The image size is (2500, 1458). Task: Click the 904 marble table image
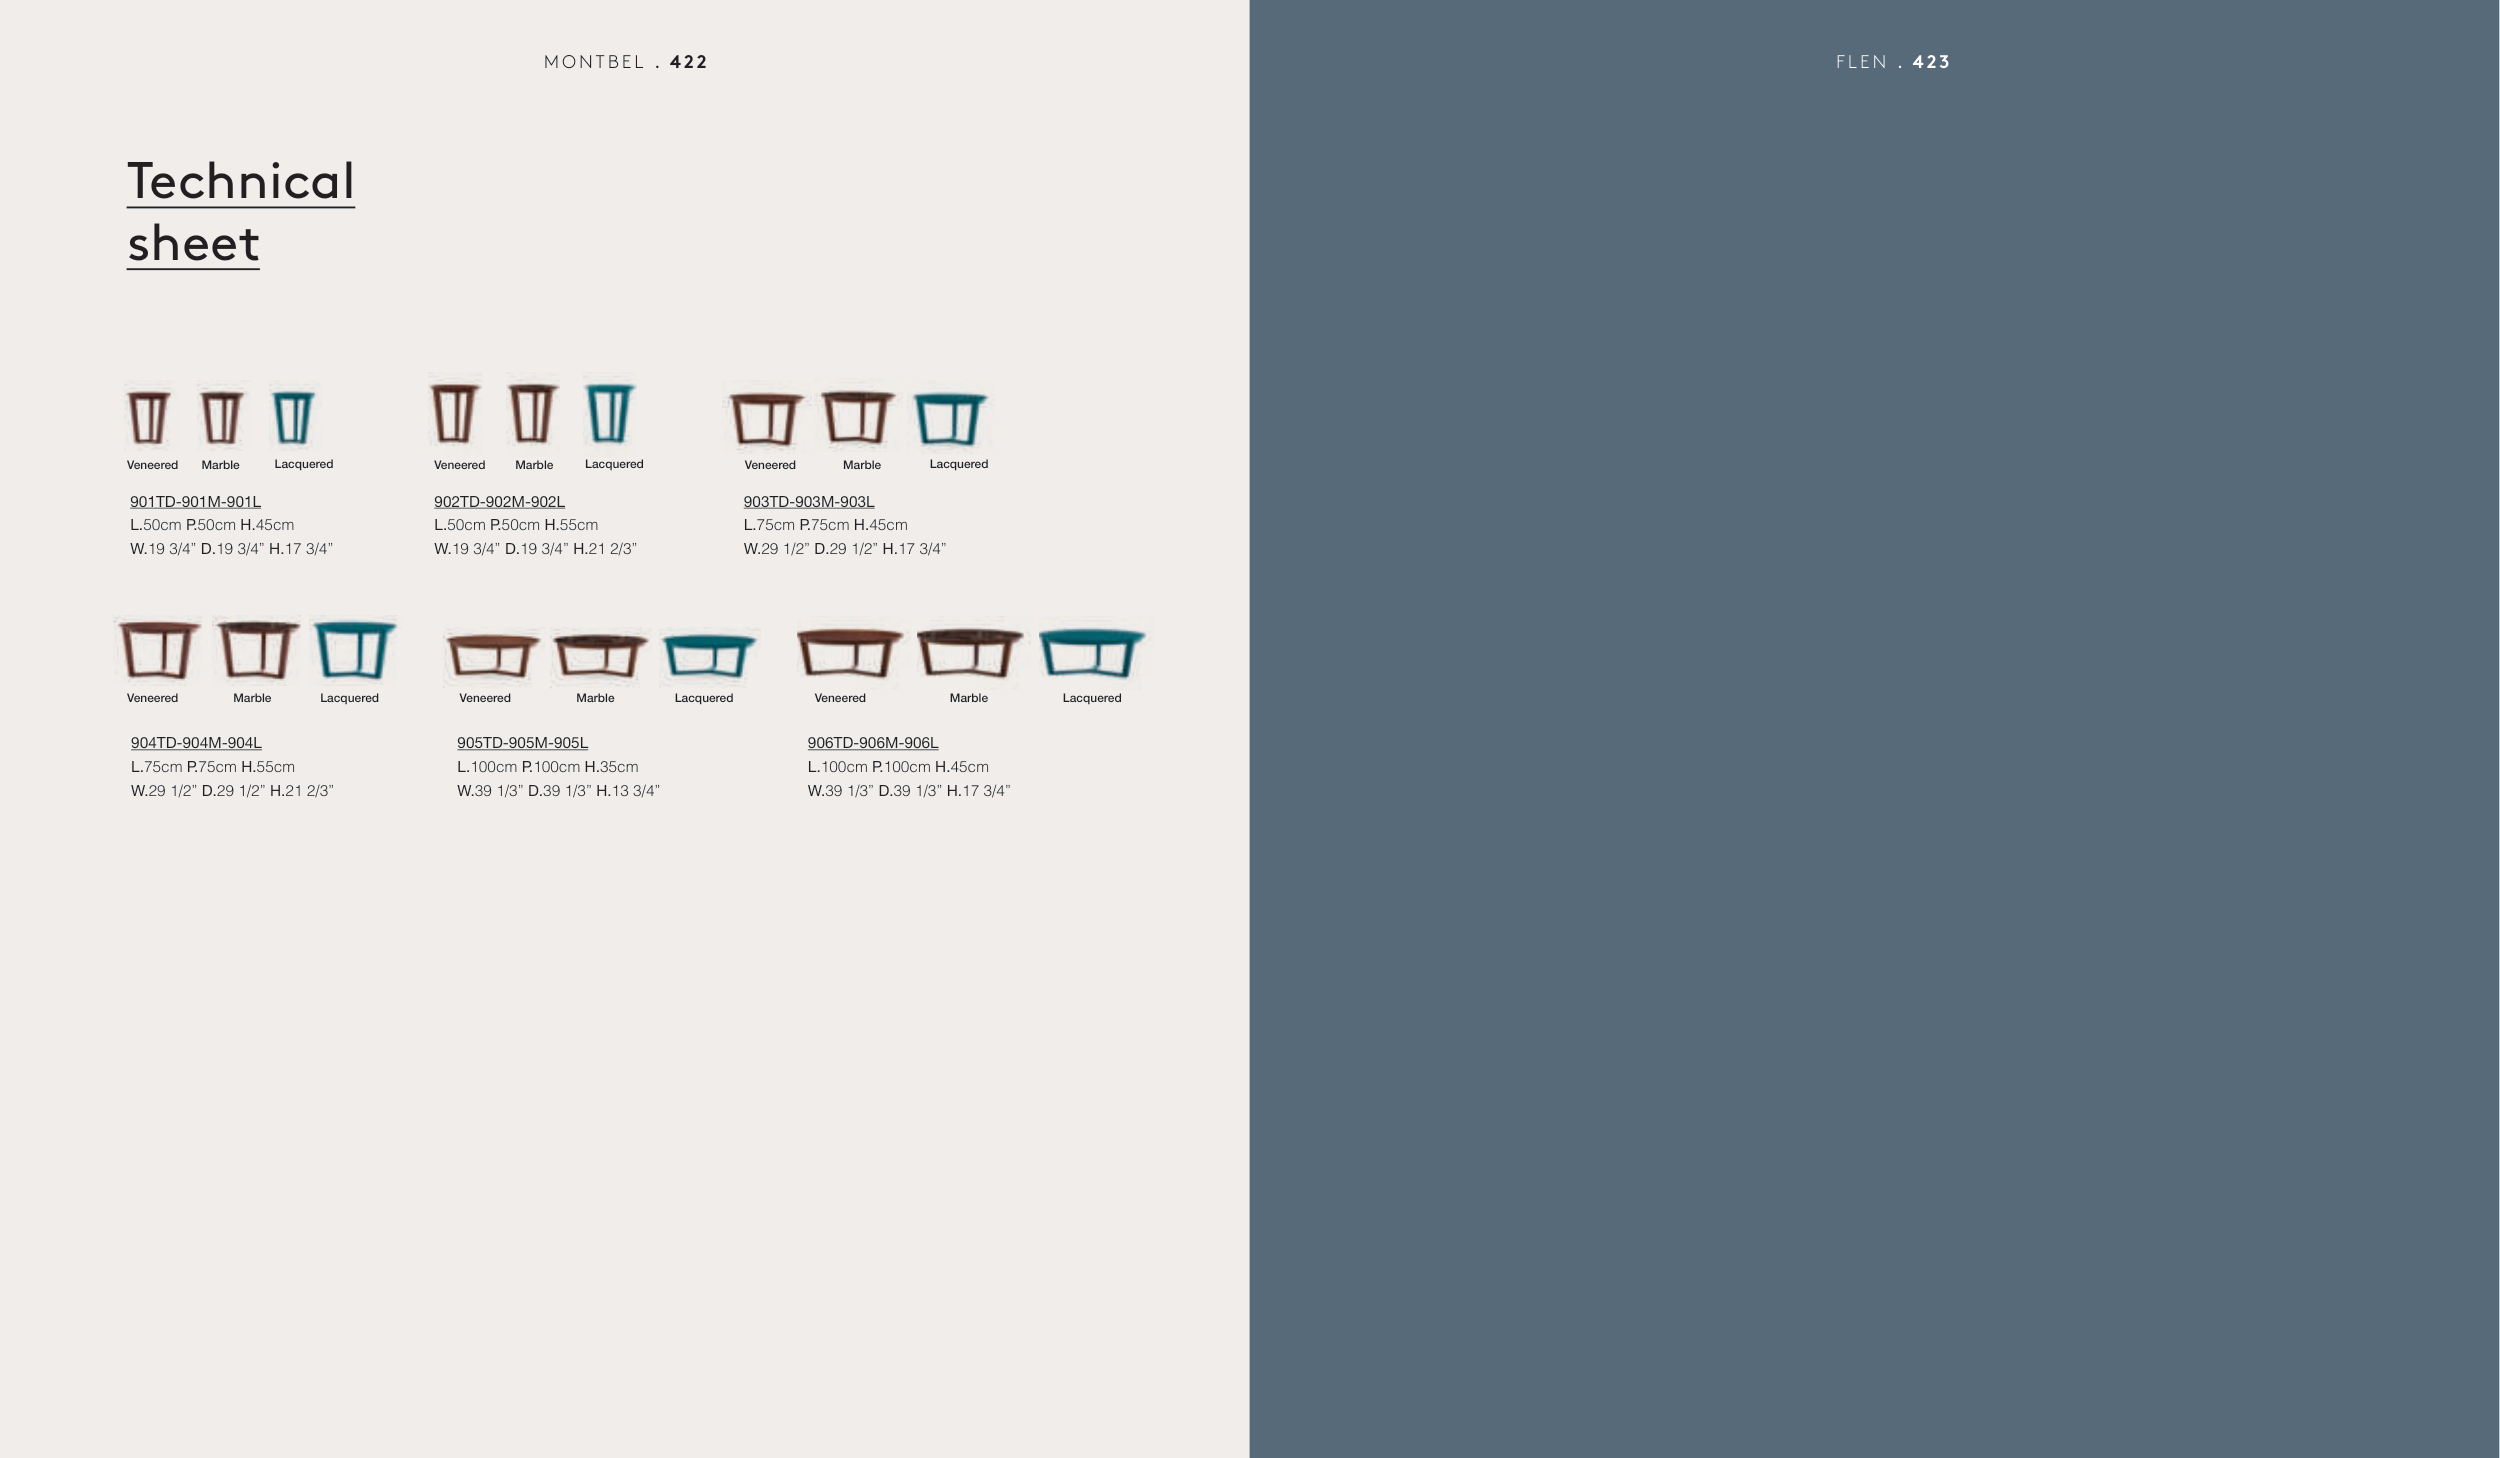(257, 650)
